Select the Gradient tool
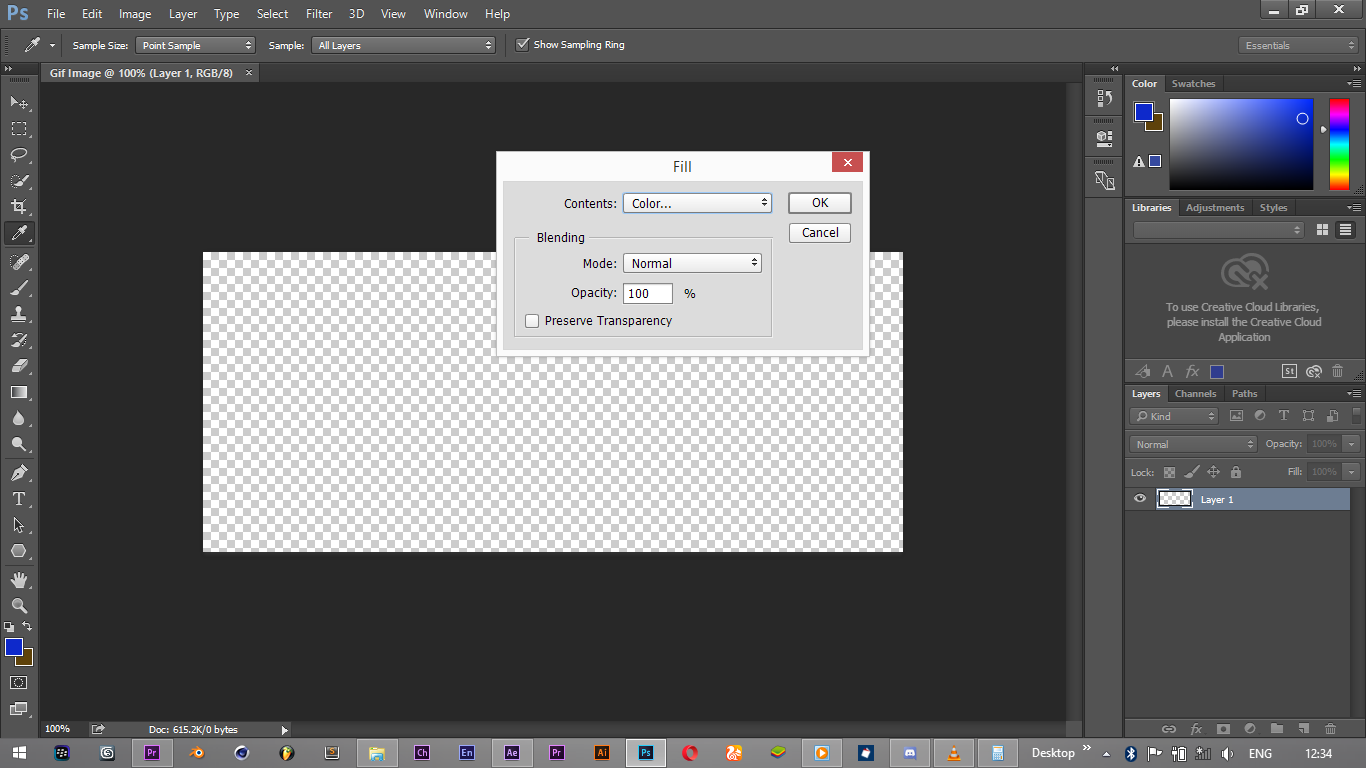Image resolution: width=1366 pixels, height=768 pixels. point(19,392)
